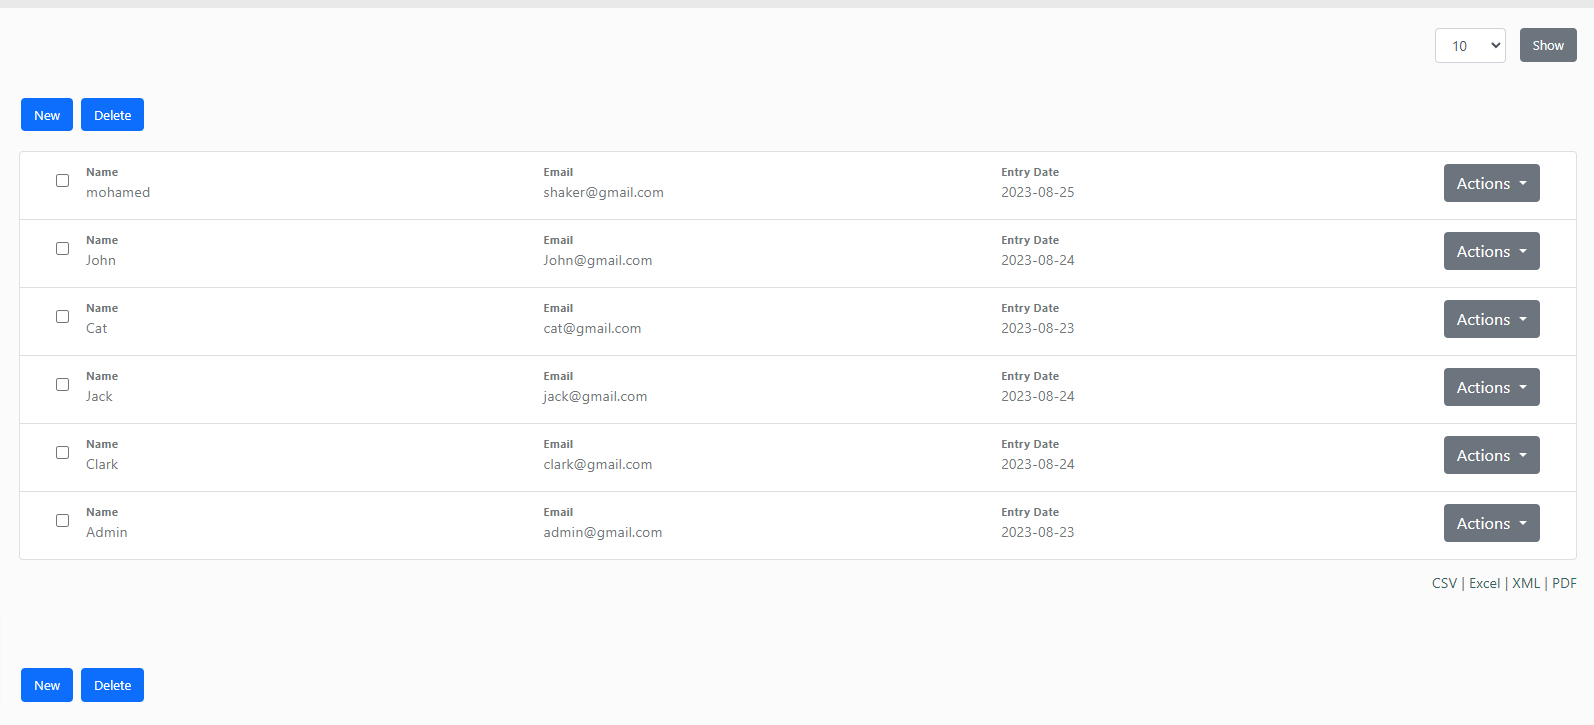Open the page size dropdown showing 10
Screen dimensions: 1594x725
coord(1469,46)
